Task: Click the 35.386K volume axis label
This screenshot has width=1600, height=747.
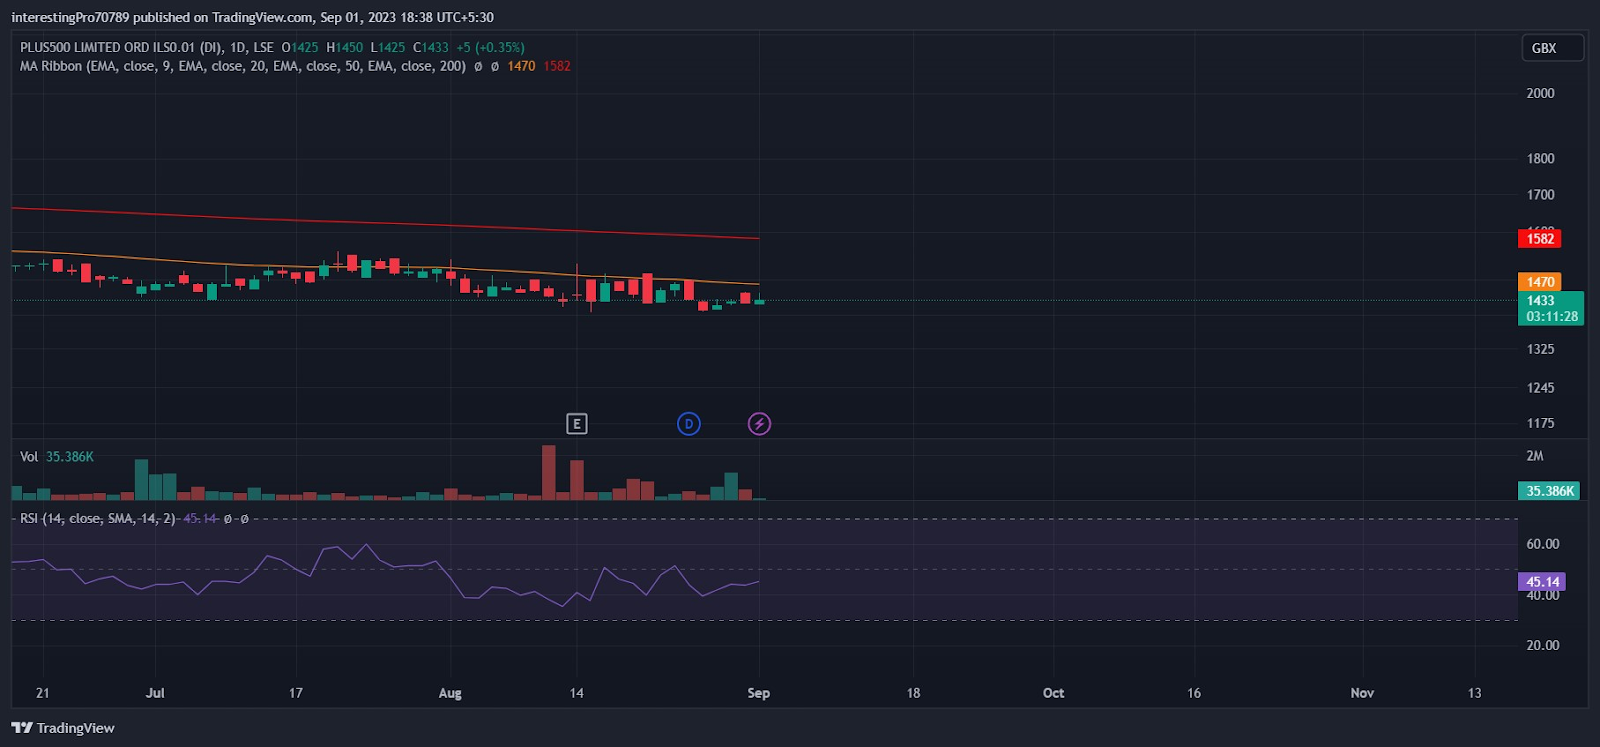Action: [1549, 491]
